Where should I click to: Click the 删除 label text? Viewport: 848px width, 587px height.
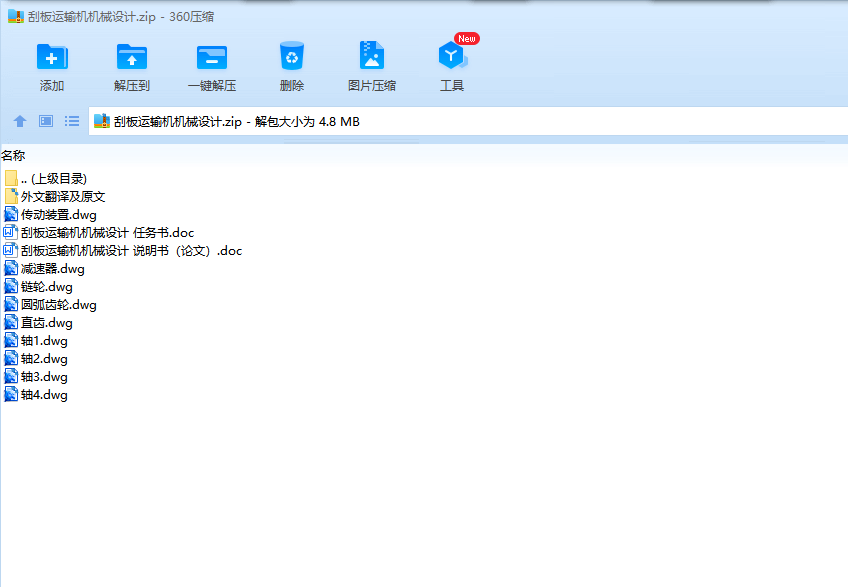click(292, 85)
